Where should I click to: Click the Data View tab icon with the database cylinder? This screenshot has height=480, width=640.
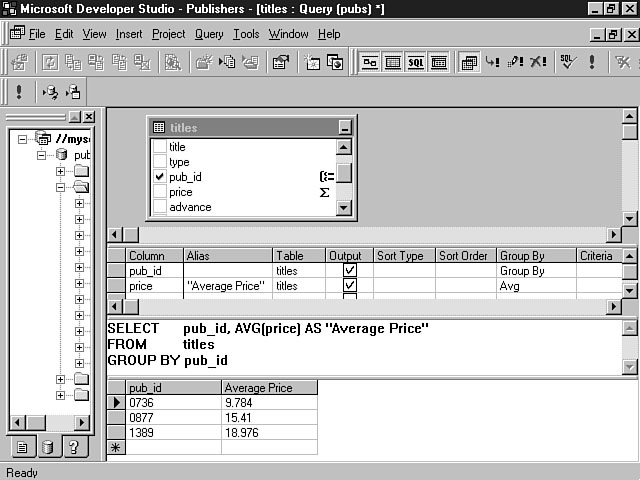pyautogui.click(x=48, y=447)
